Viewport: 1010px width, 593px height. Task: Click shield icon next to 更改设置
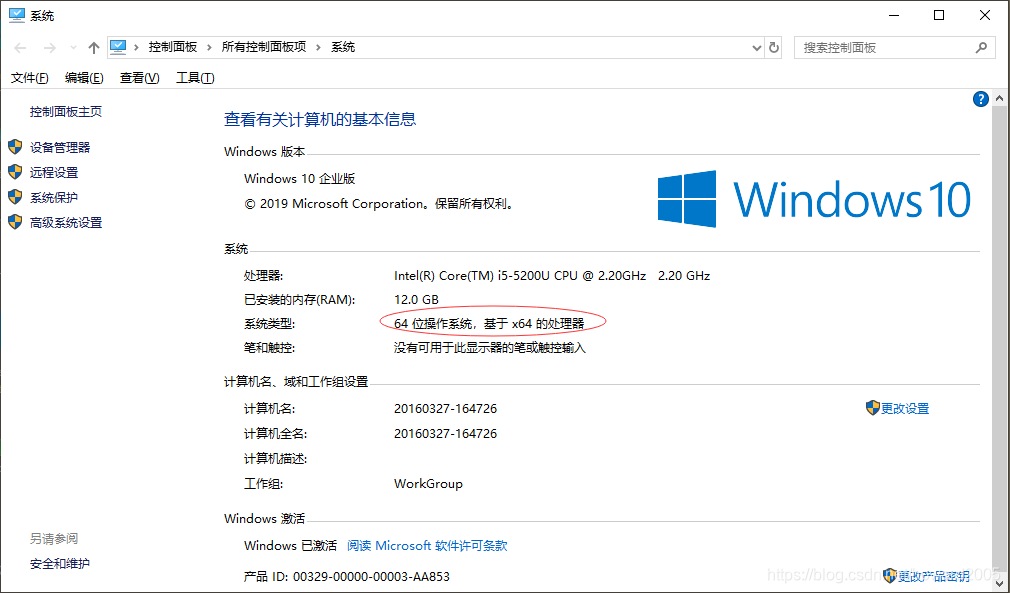click(x=873, y=408)
